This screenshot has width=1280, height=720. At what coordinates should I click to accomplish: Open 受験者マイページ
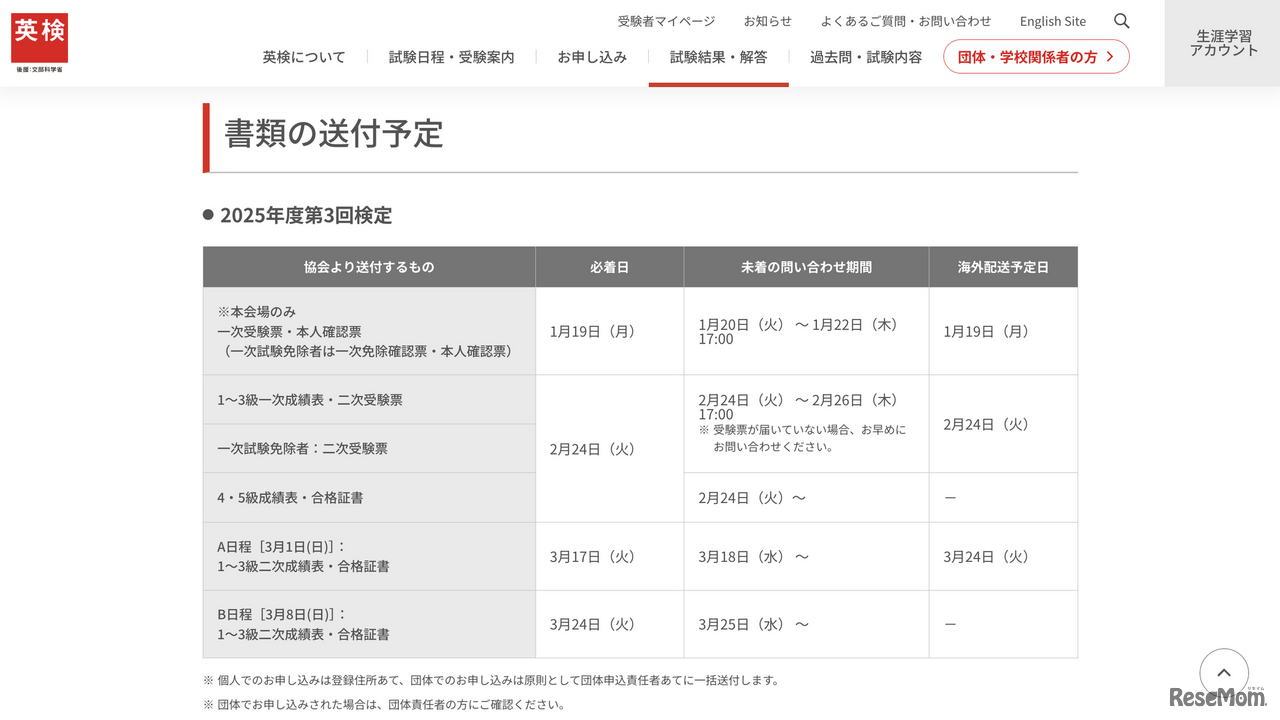click(666, 20)
